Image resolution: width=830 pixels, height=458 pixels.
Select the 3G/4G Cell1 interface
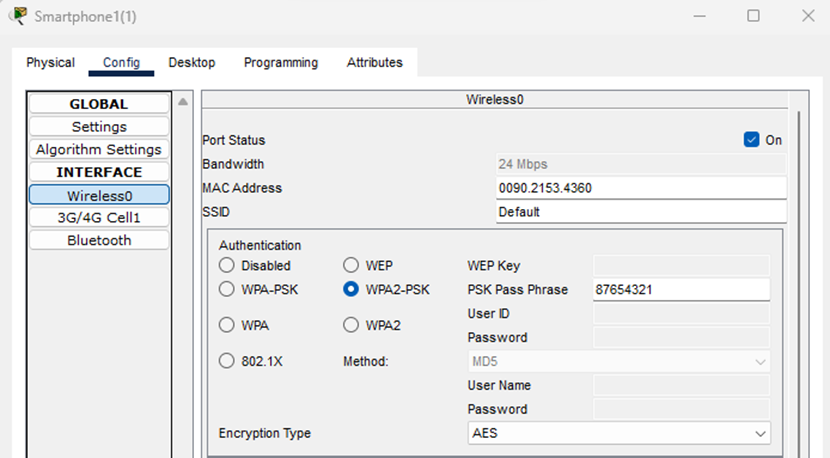click(99, 218)
